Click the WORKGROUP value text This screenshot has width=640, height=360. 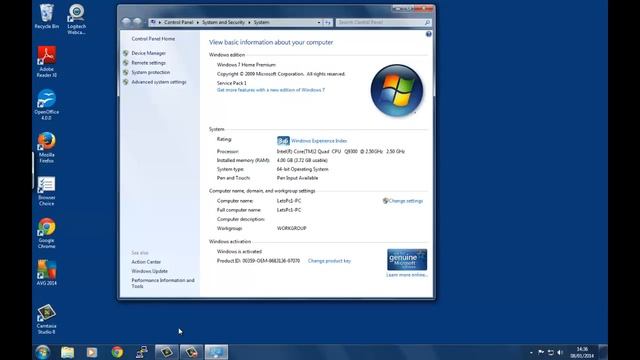tap(291, 229)
